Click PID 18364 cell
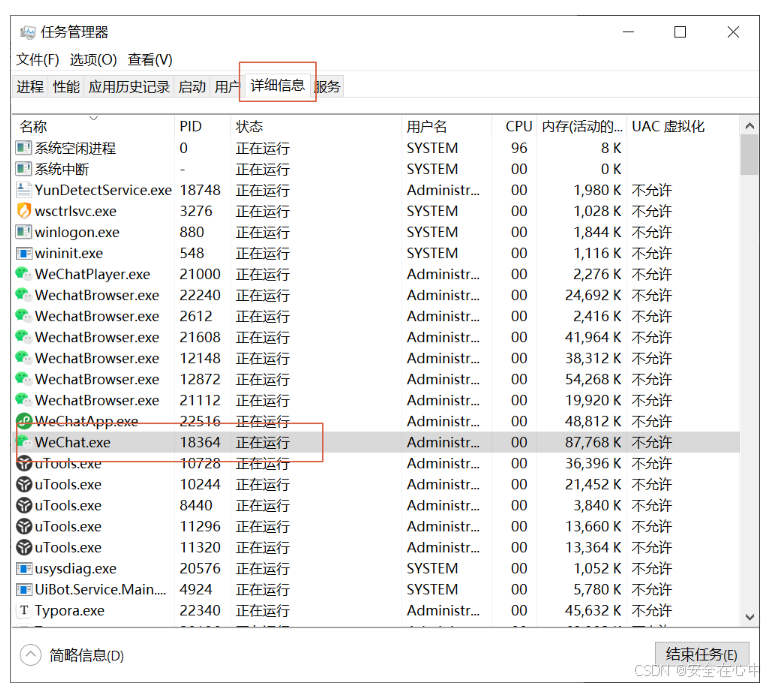The image size is (768, 684). [x=200, y=442]
